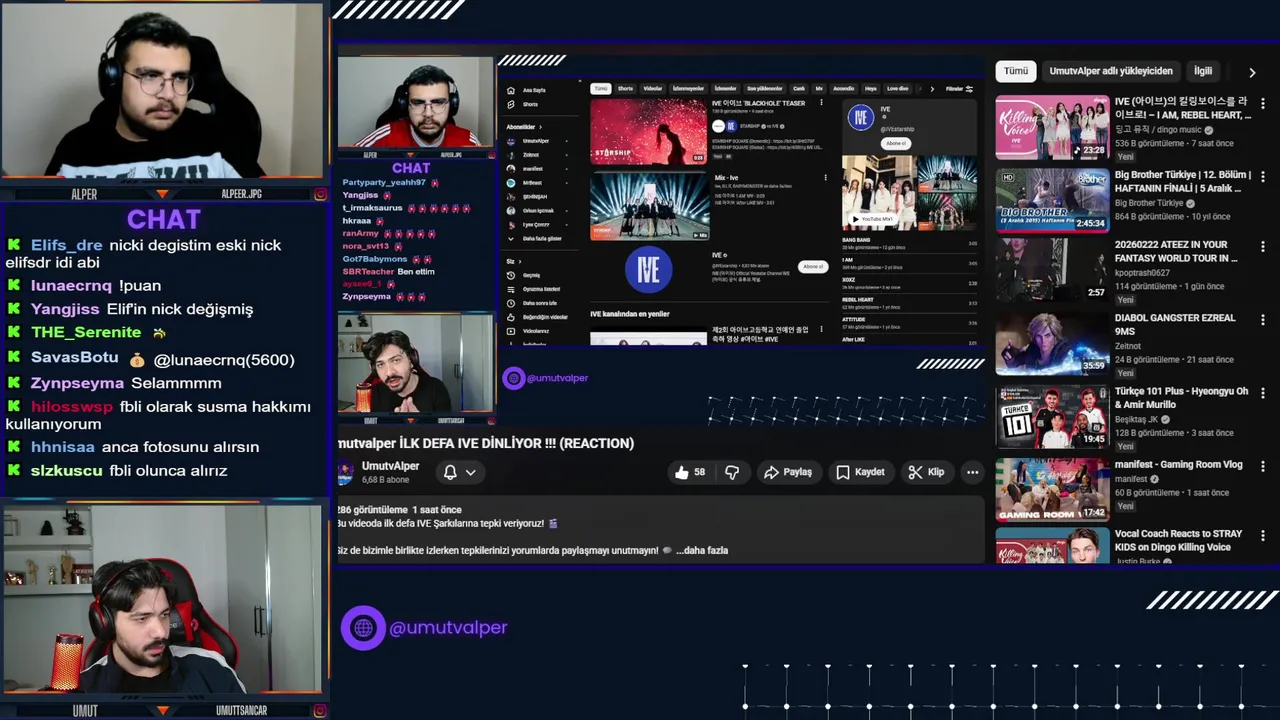Viewport: 1280px width, 720px height.
Task: Expand the Siz section header
Action: 513,261
